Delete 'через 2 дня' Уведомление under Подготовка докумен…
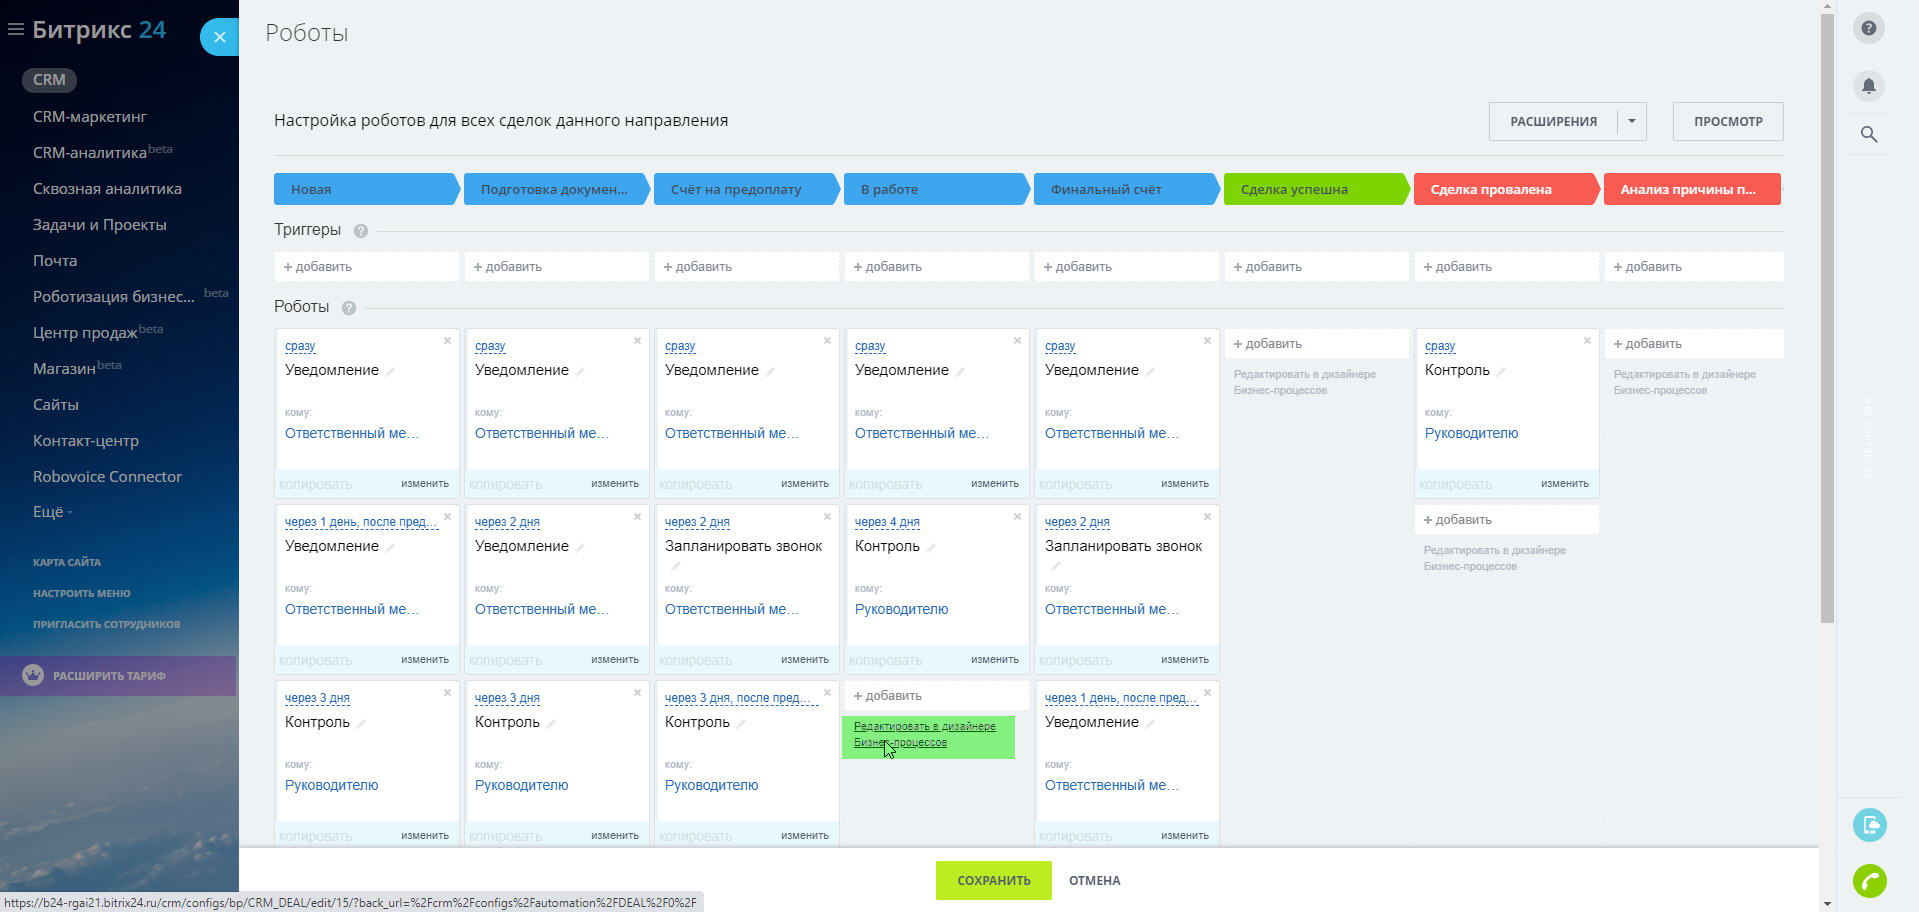 point(637,517)
